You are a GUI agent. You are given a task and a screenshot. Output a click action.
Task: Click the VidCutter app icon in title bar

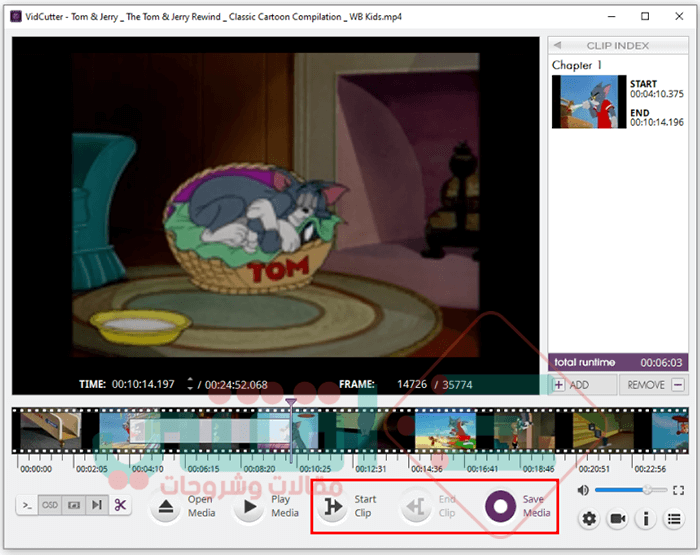tap(16, 17)
